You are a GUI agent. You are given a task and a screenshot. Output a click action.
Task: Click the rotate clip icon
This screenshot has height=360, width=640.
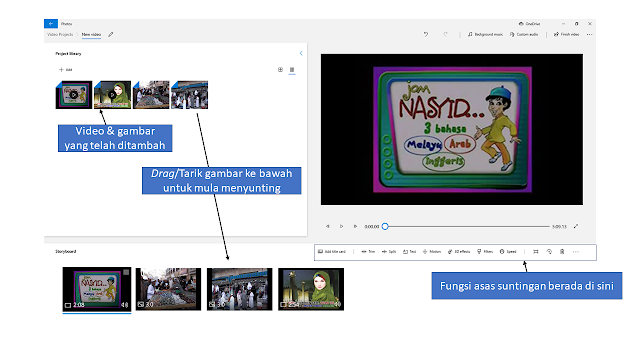pos(549,252)
